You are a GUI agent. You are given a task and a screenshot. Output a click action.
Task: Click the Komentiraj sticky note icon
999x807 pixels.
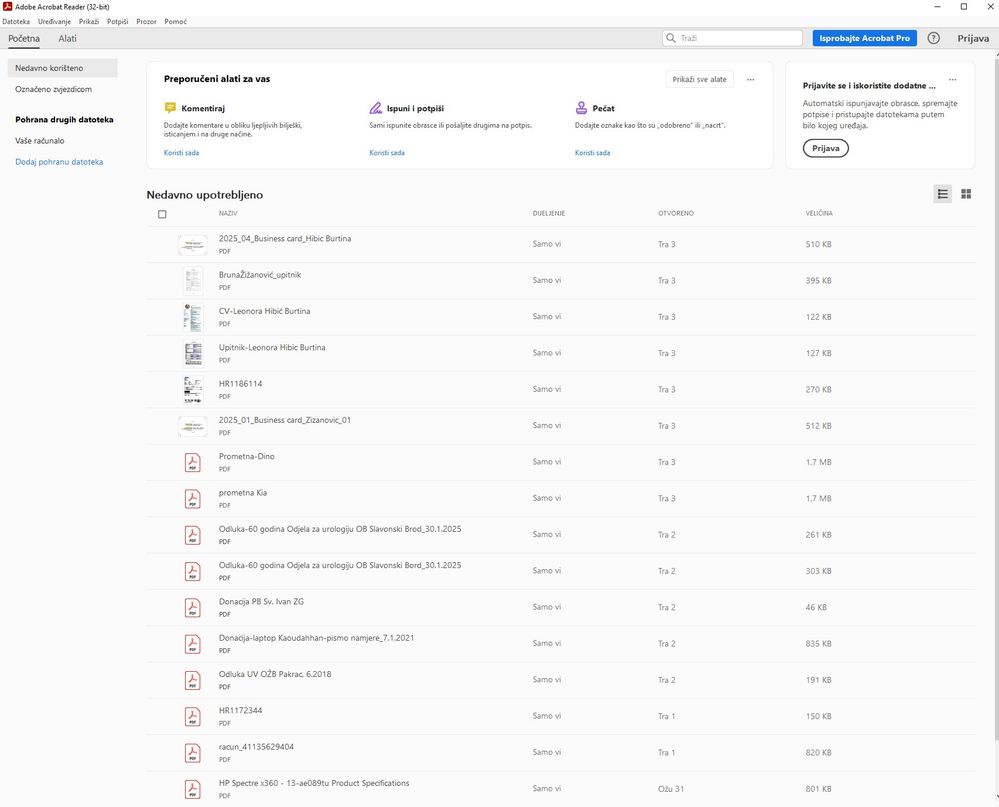(170, 108)
